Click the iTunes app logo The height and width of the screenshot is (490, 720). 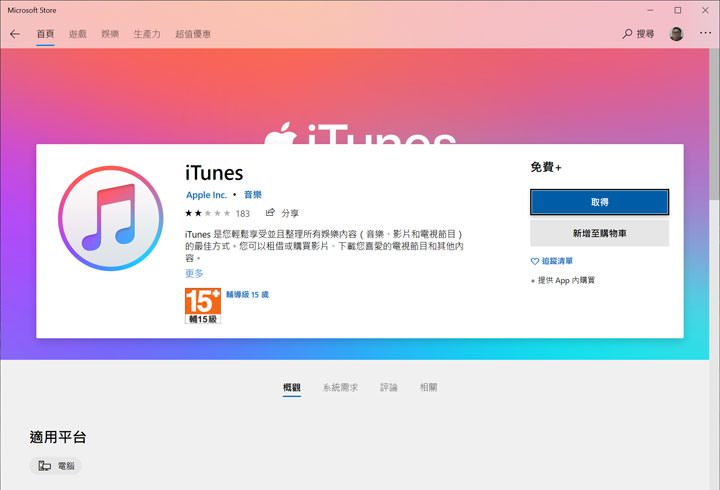[x=111, y=218]
